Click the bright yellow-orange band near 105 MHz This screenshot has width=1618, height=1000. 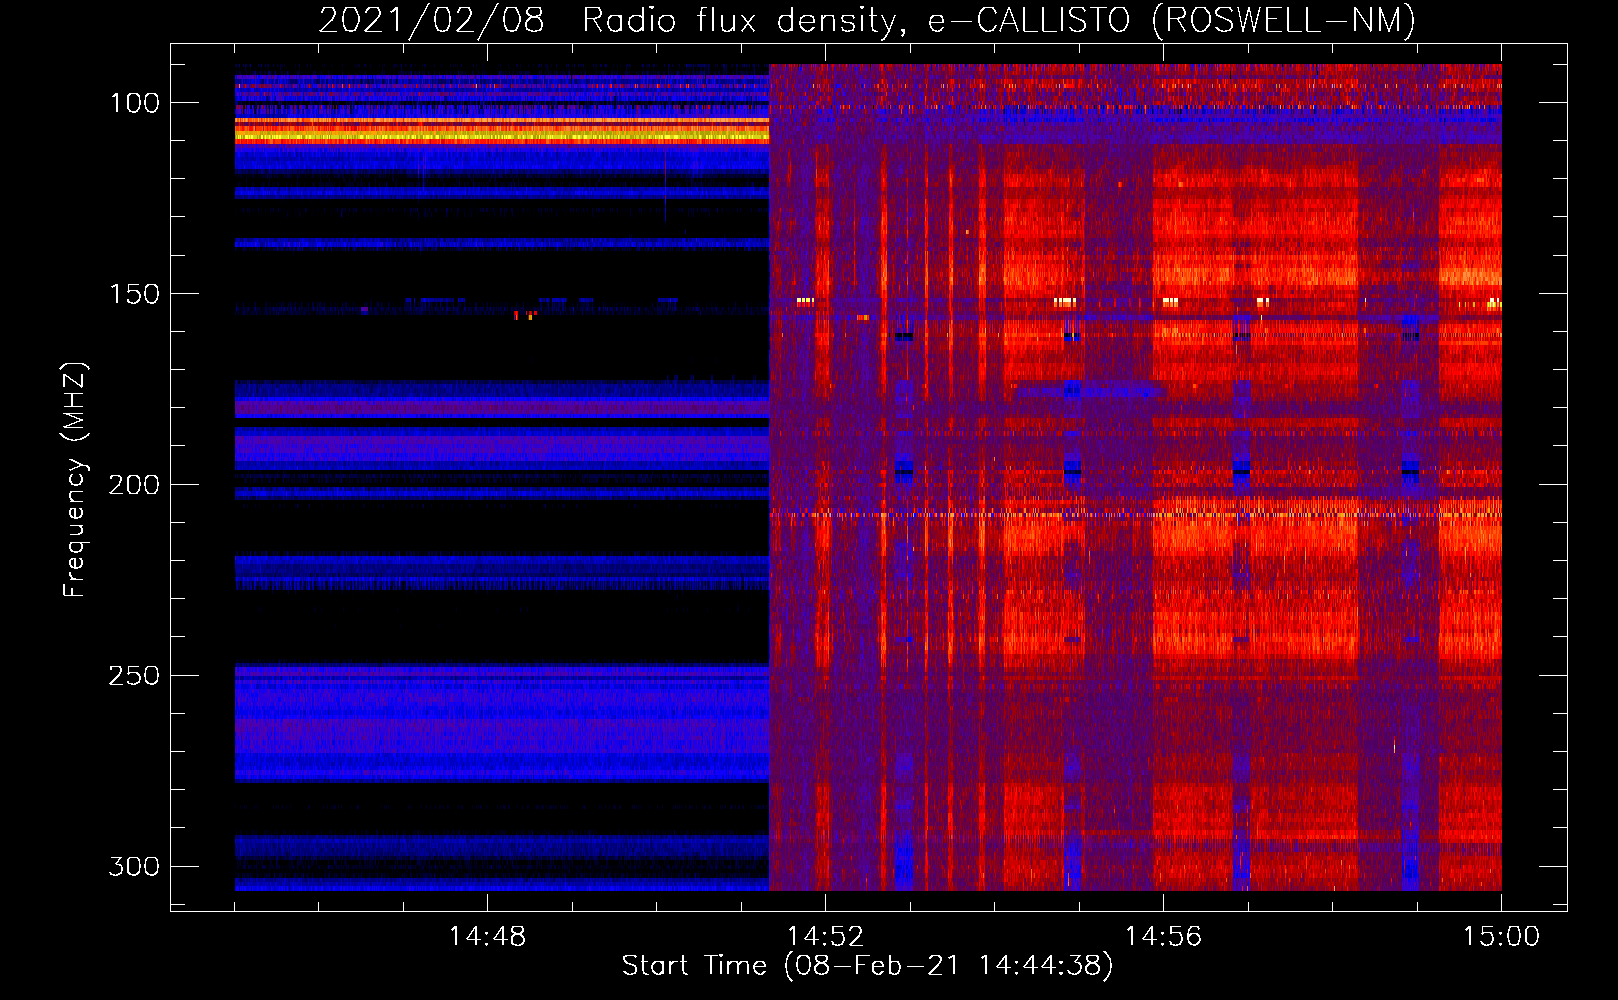click(502, 130)
